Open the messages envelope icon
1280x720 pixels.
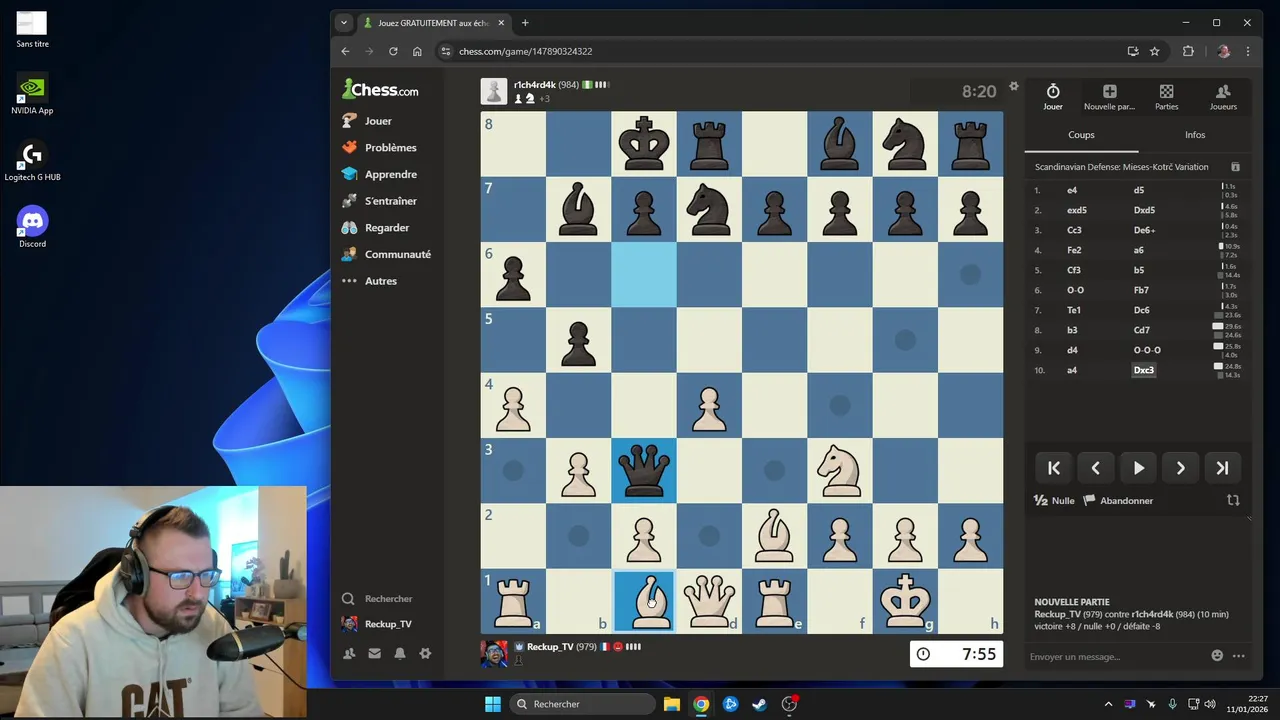374,653
